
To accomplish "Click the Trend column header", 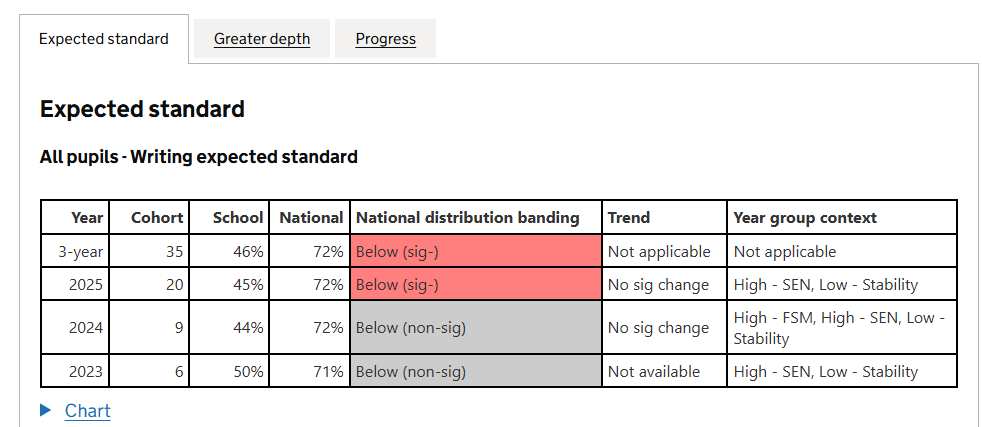I will (629, 217).
